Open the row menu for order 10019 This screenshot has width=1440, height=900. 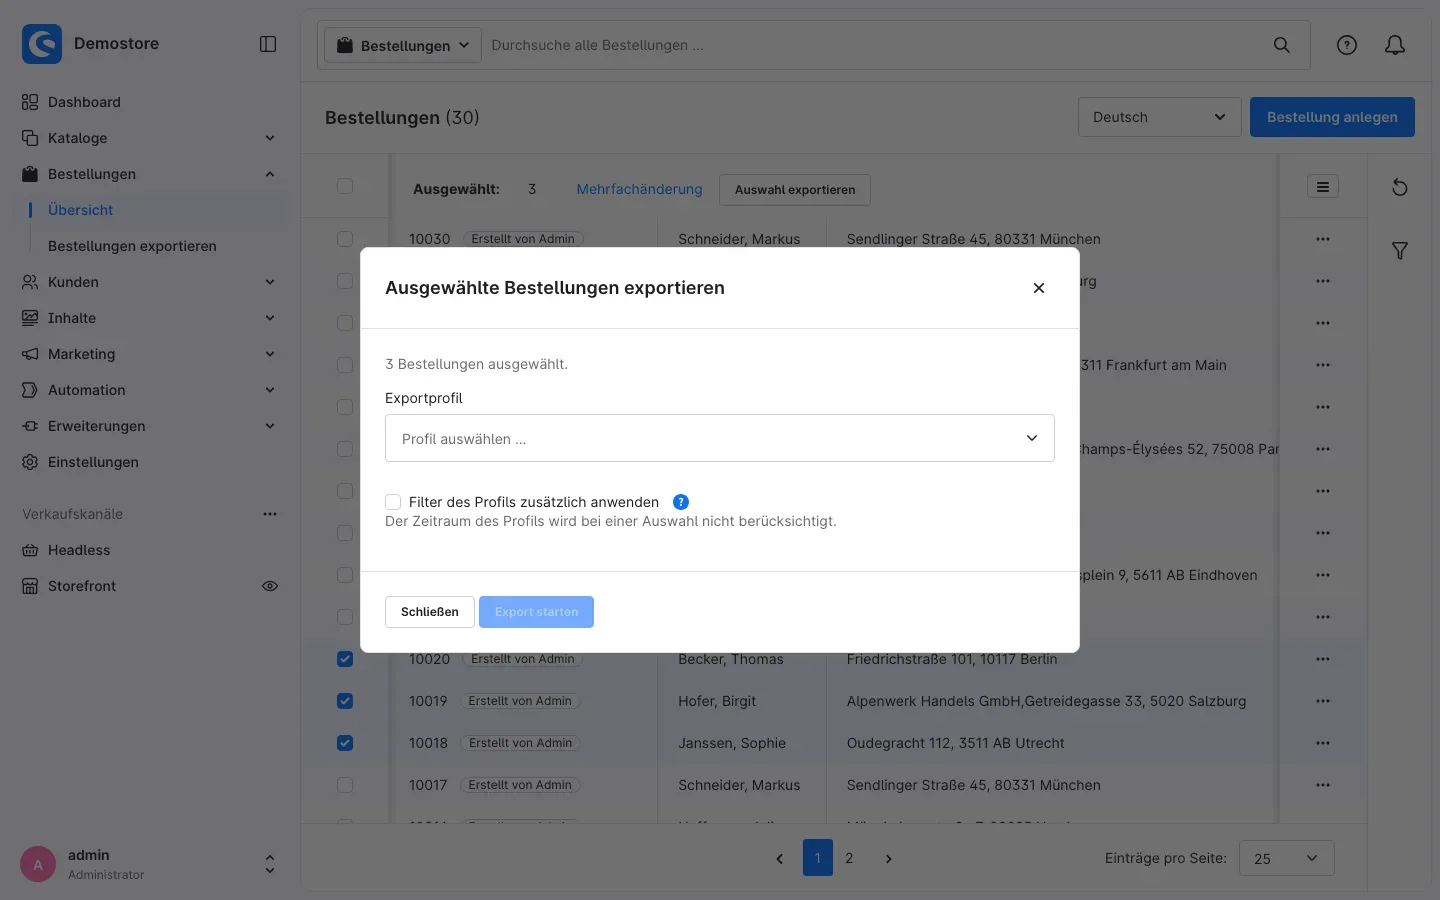tap(1323, 701)
